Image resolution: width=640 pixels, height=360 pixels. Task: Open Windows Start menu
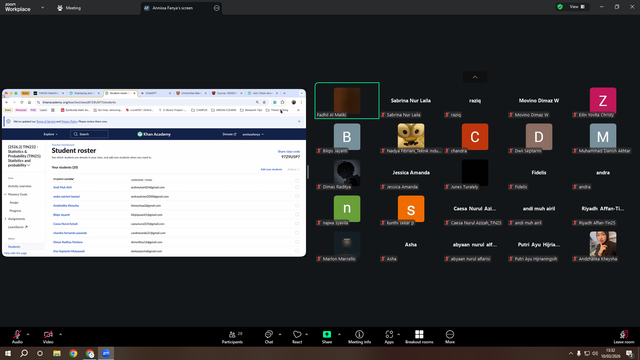8,353
